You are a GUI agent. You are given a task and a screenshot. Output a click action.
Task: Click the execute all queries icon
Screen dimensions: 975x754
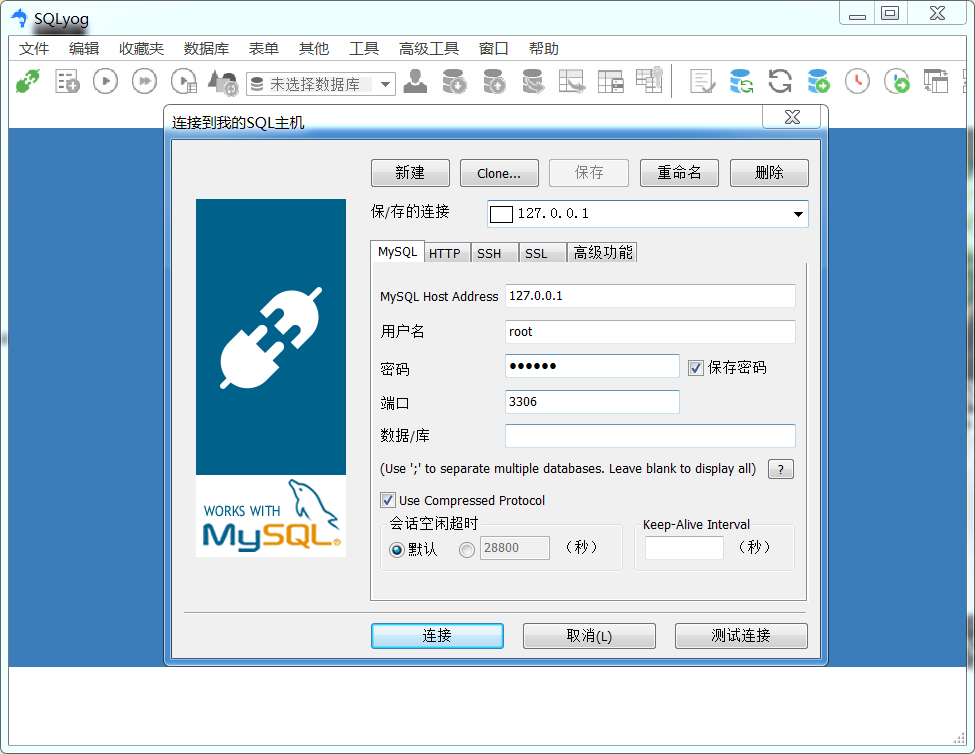coord(144,81)
